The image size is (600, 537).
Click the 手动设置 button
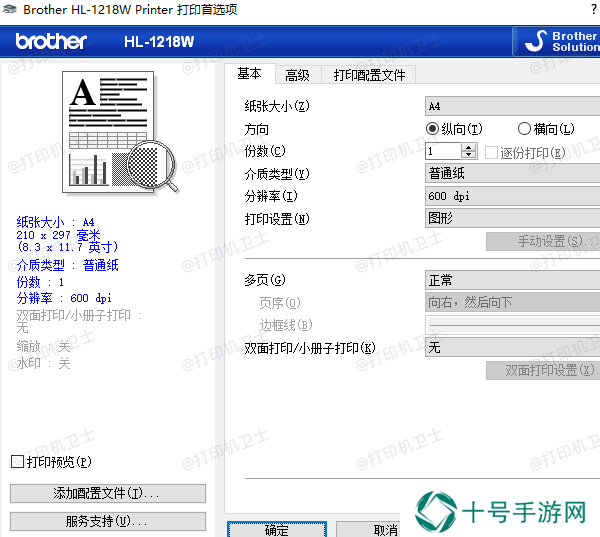pos(543,241)
